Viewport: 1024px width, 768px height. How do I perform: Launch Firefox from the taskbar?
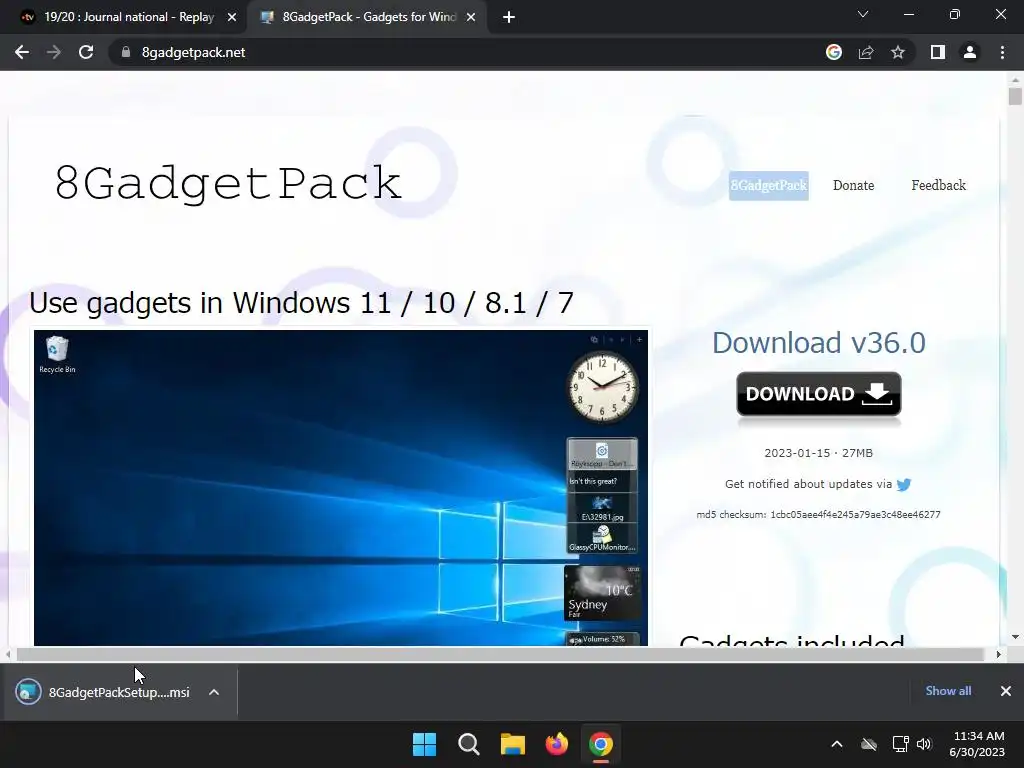click(556, 744)
